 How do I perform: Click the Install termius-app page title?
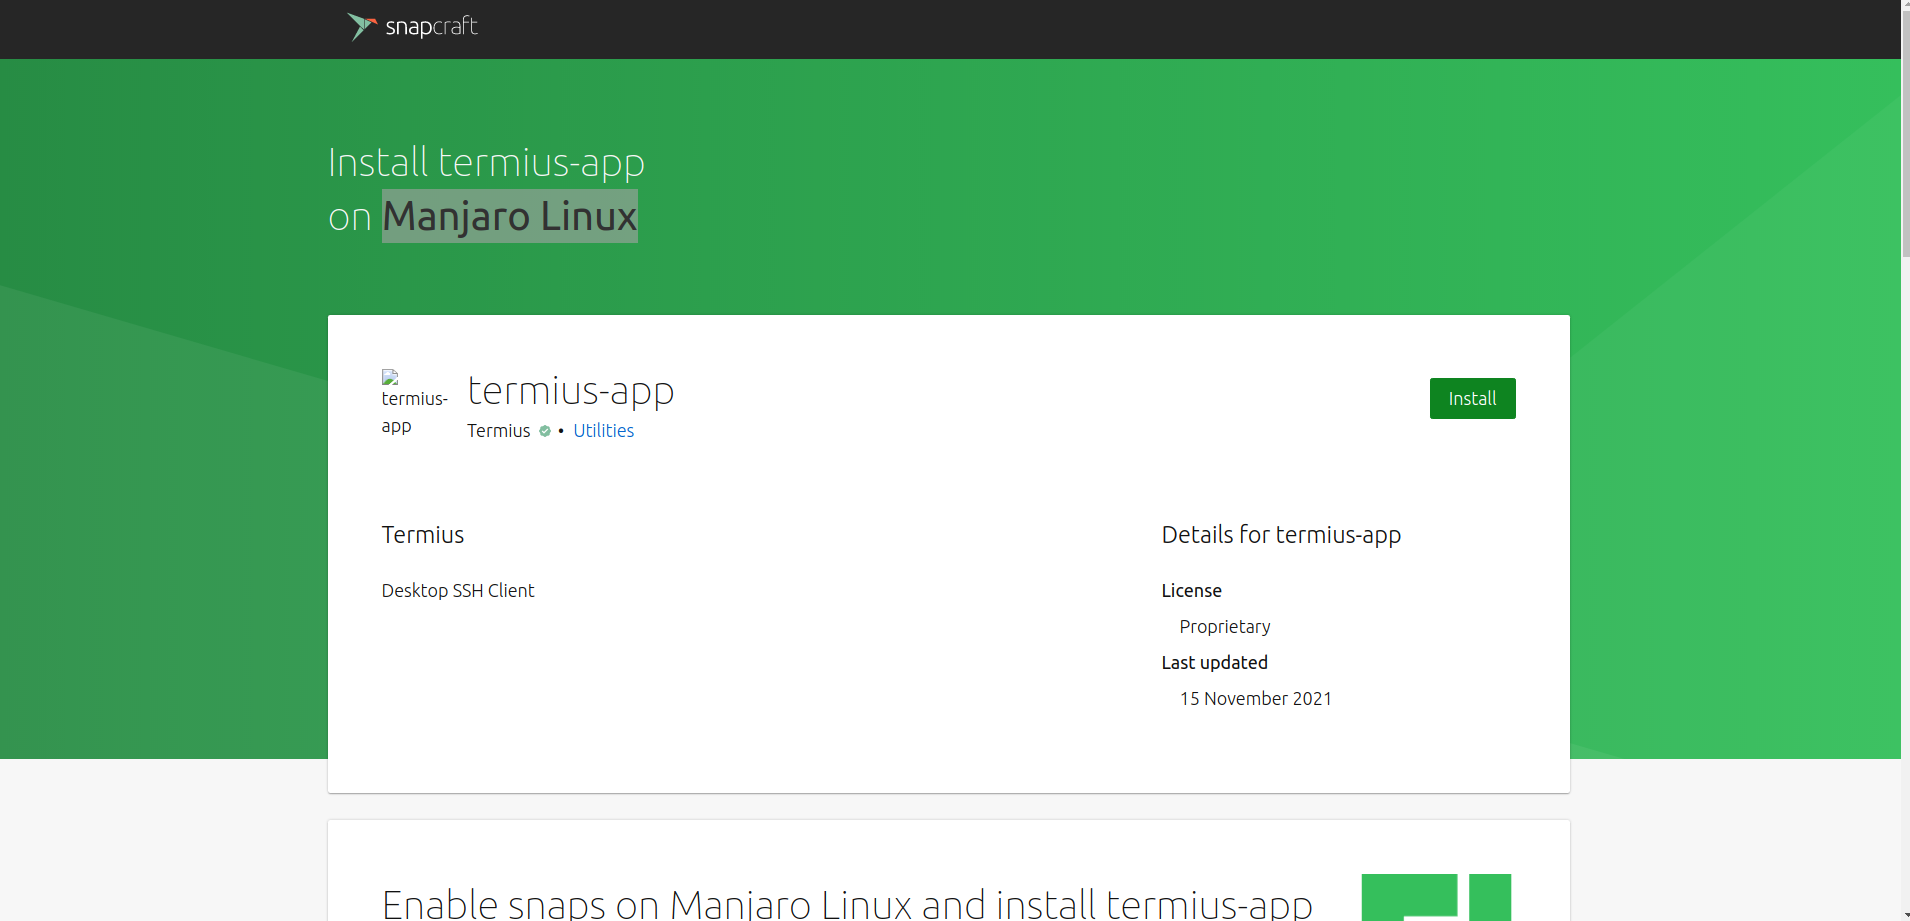coord(486,161)
